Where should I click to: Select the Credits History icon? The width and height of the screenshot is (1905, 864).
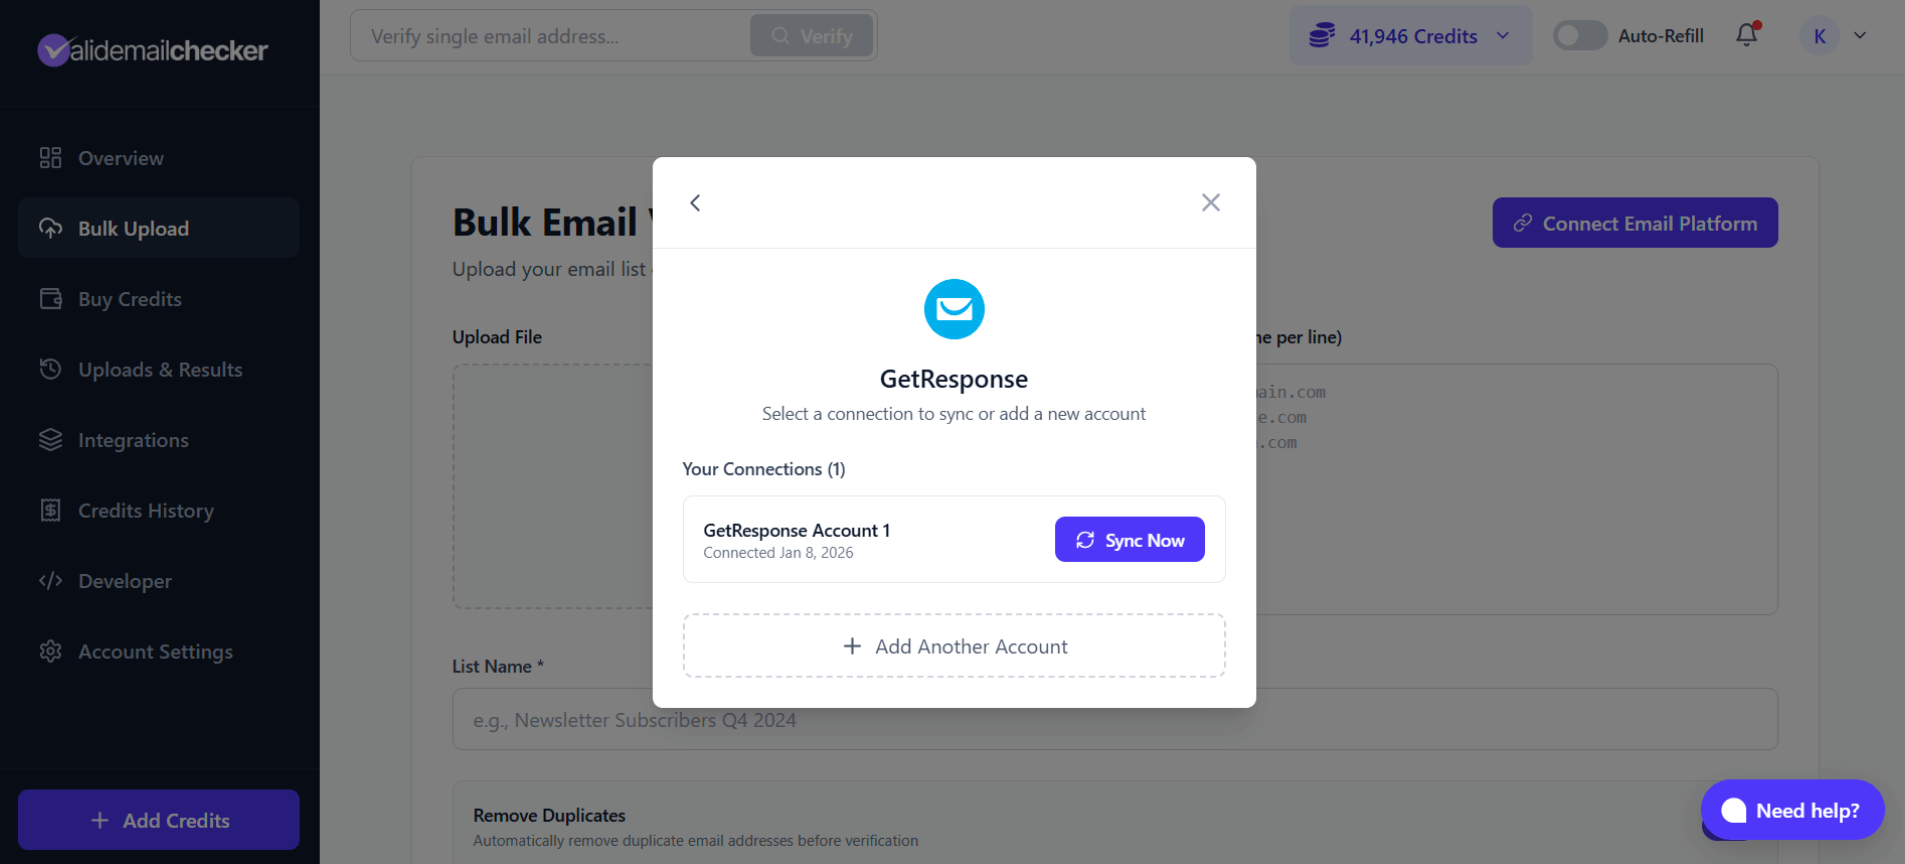coord(51,510)
